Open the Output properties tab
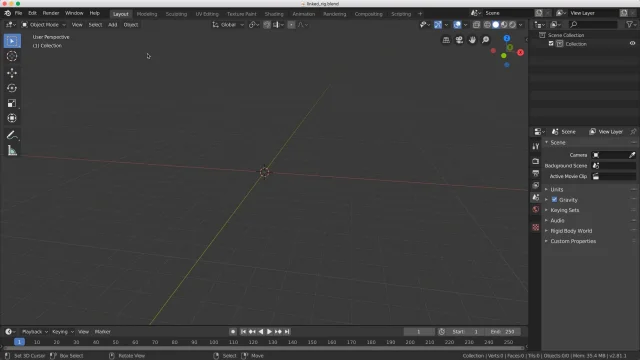The image size is (640, 360). (536, 173)
